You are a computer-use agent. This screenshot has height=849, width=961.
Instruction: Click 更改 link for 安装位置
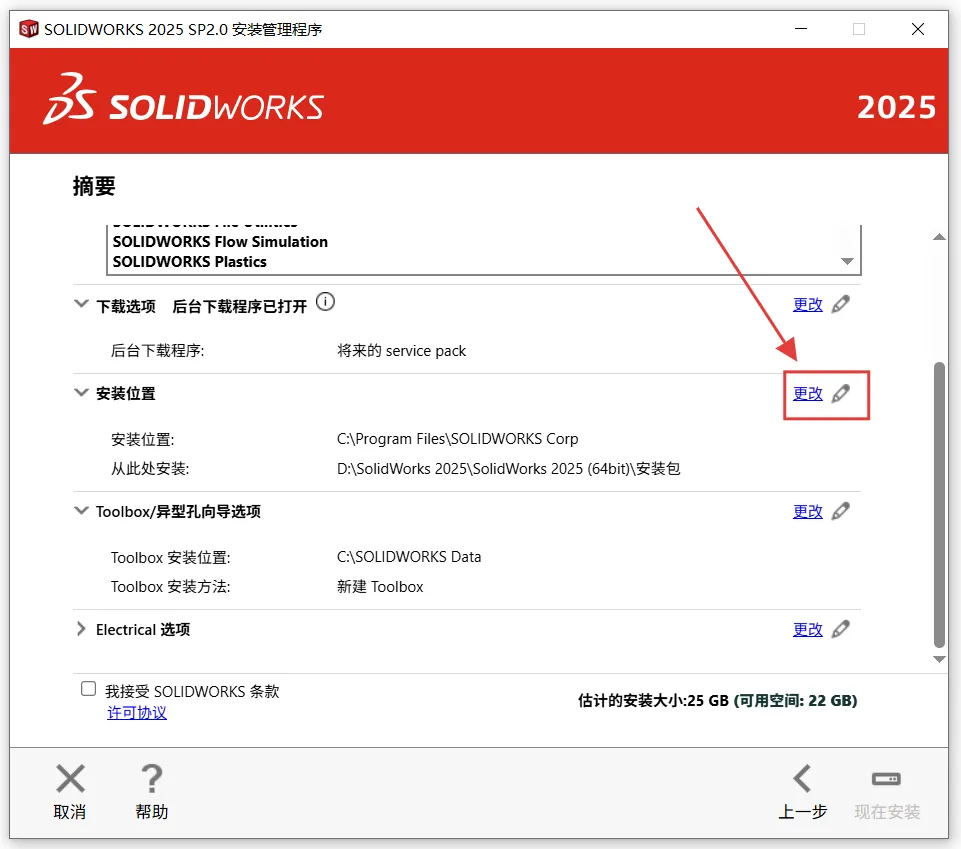[x=808, y=394]
